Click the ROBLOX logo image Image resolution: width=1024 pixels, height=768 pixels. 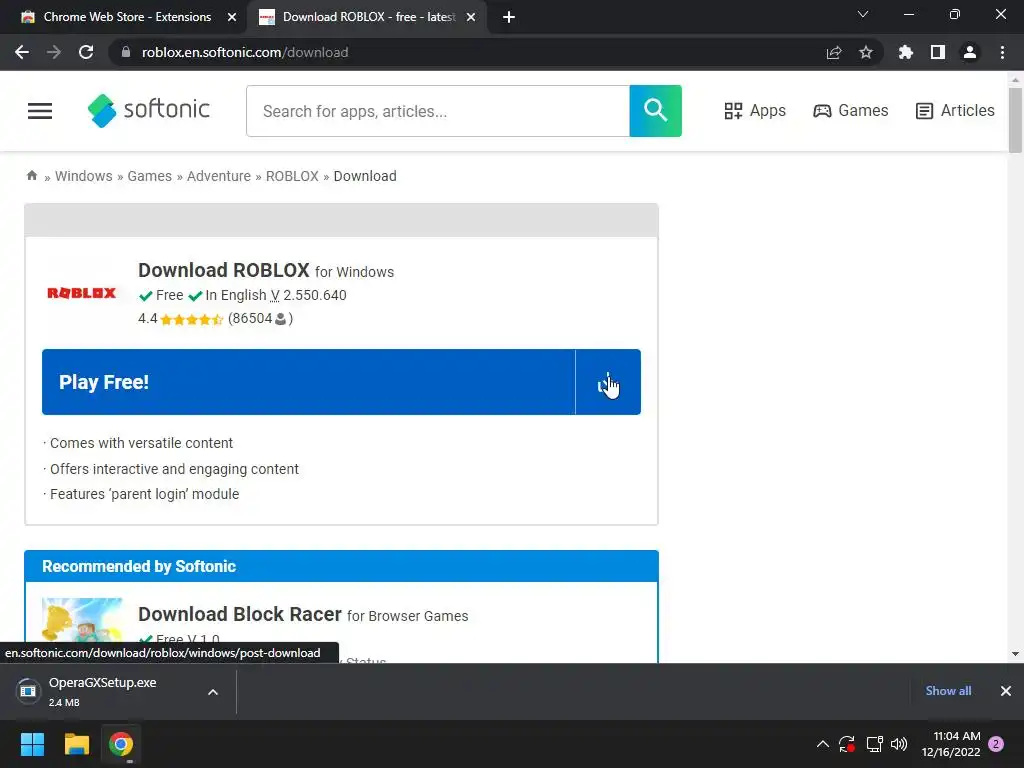pyautogui.click(x=82, y=293)
